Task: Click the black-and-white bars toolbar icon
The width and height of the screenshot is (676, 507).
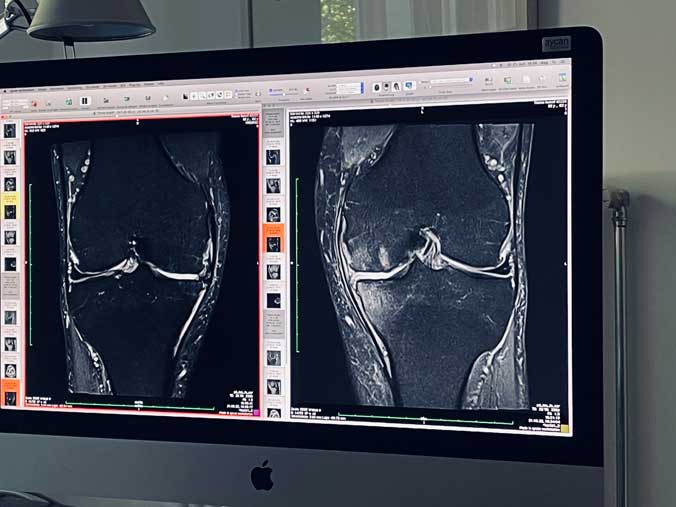Action: [84, 101]
